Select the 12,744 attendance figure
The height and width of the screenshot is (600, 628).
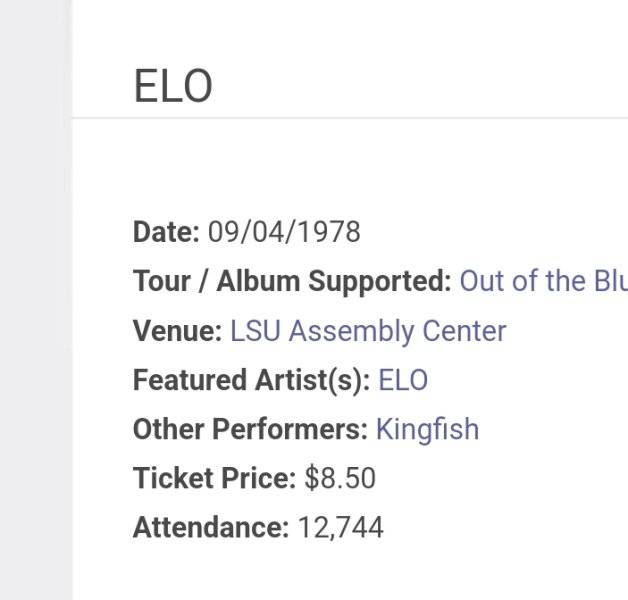coord(340,528)
